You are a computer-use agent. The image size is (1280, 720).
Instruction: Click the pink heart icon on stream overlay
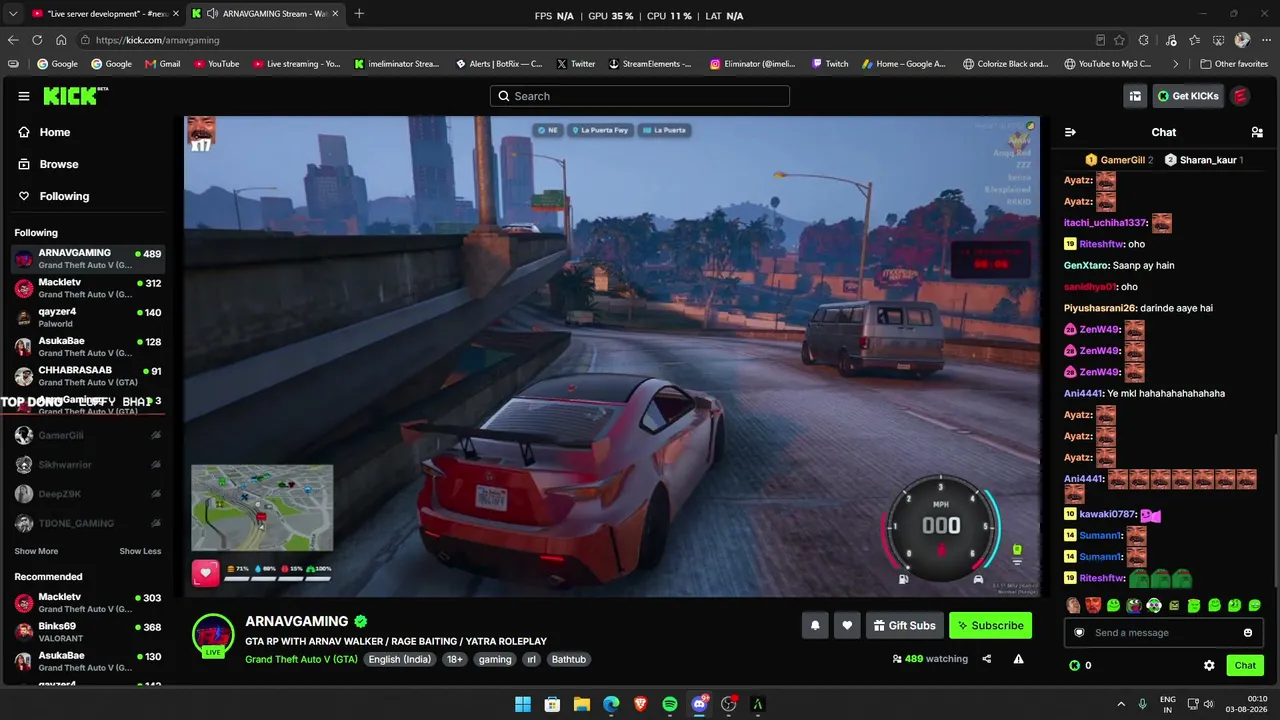(205, 573)
